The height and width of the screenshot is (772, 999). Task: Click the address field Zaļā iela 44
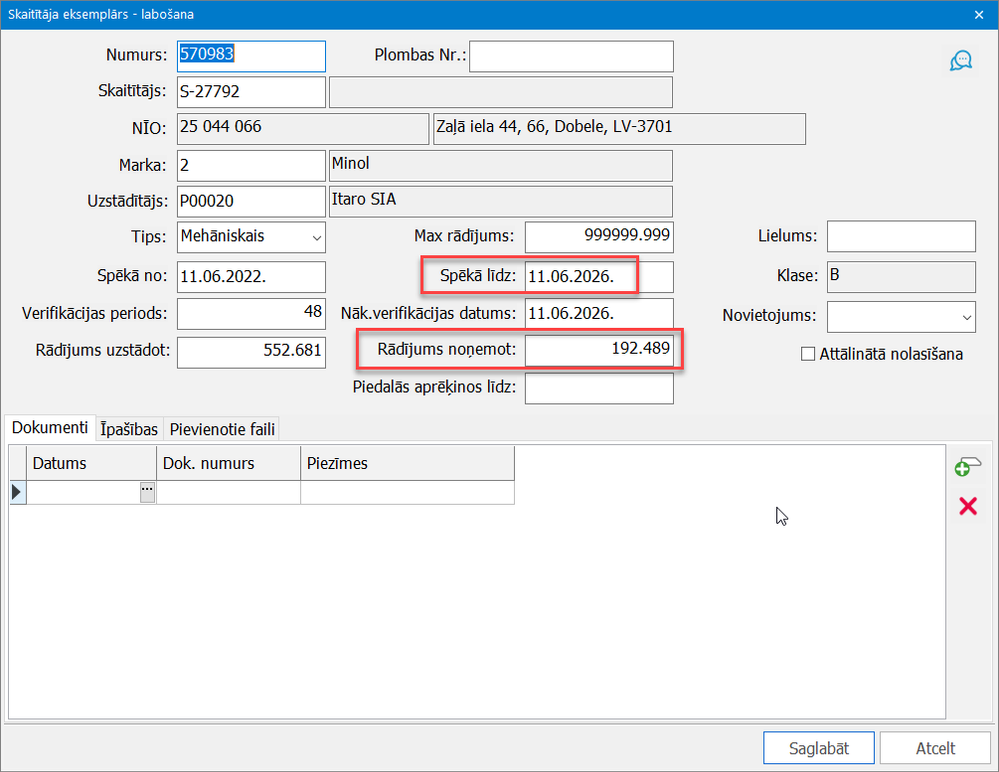pyautogui.click(x=619, y=129)
